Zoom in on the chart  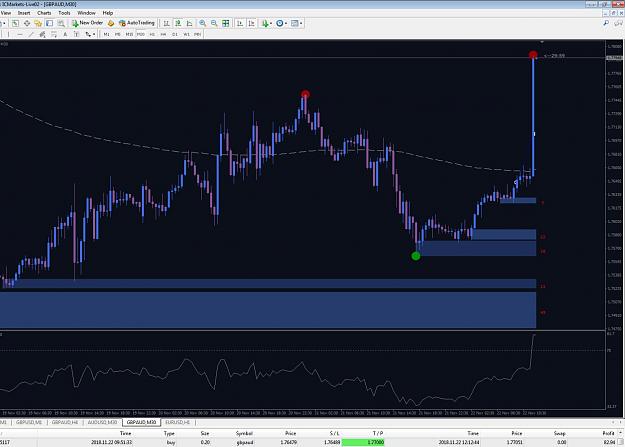[202, 24]
